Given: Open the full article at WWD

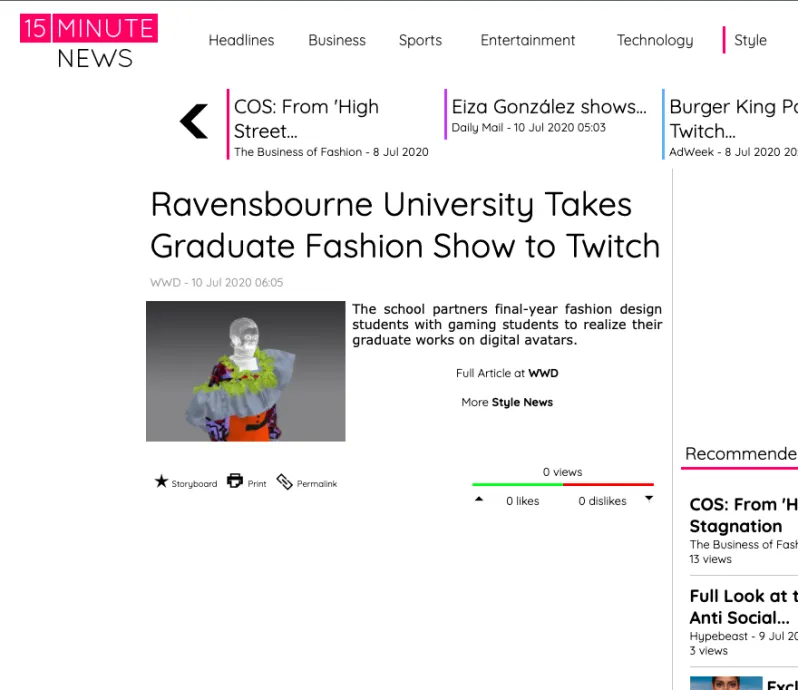Looking at the screenshot, I should (543, 373).
